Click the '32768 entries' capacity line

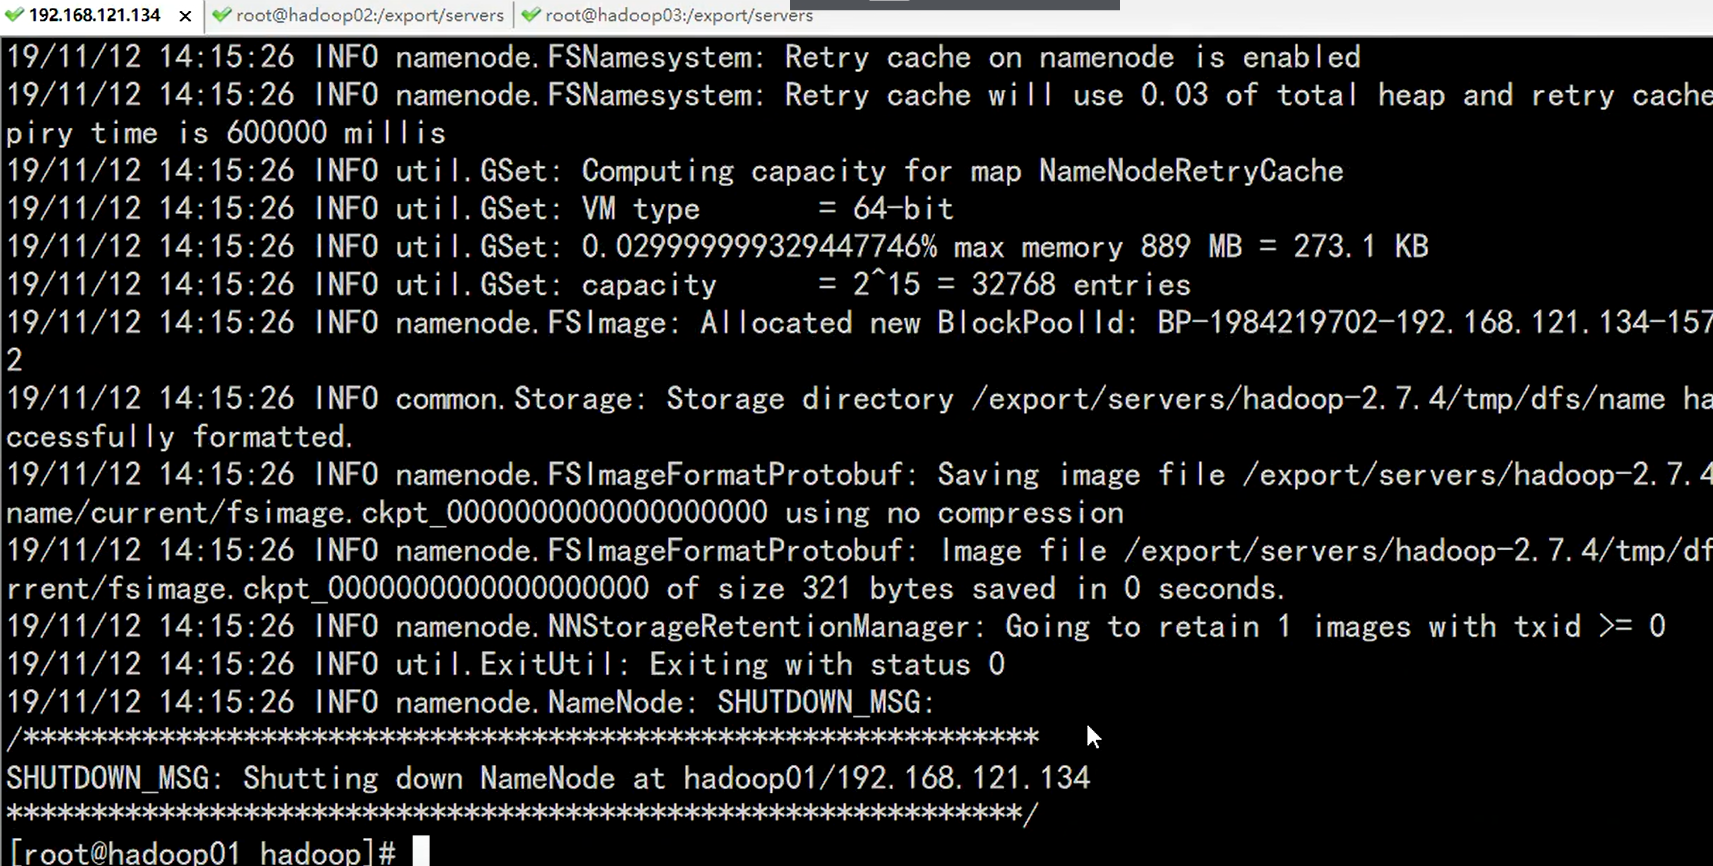pyautogui.click(x=1080, y=284)
